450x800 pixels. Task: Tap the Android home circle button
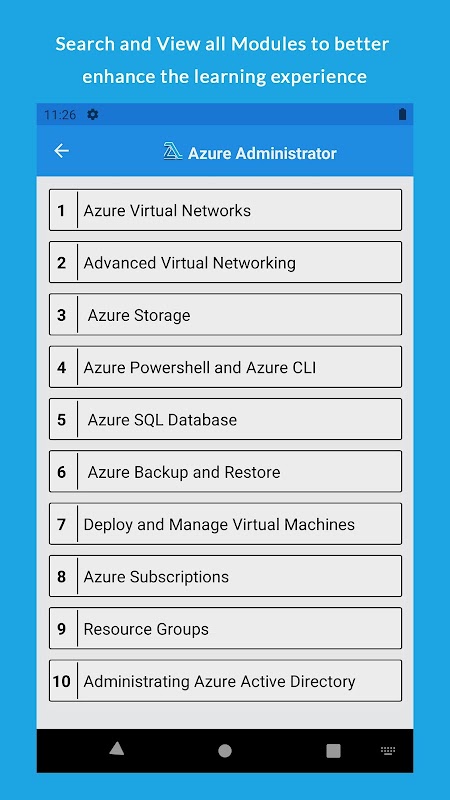click(225, 751)
